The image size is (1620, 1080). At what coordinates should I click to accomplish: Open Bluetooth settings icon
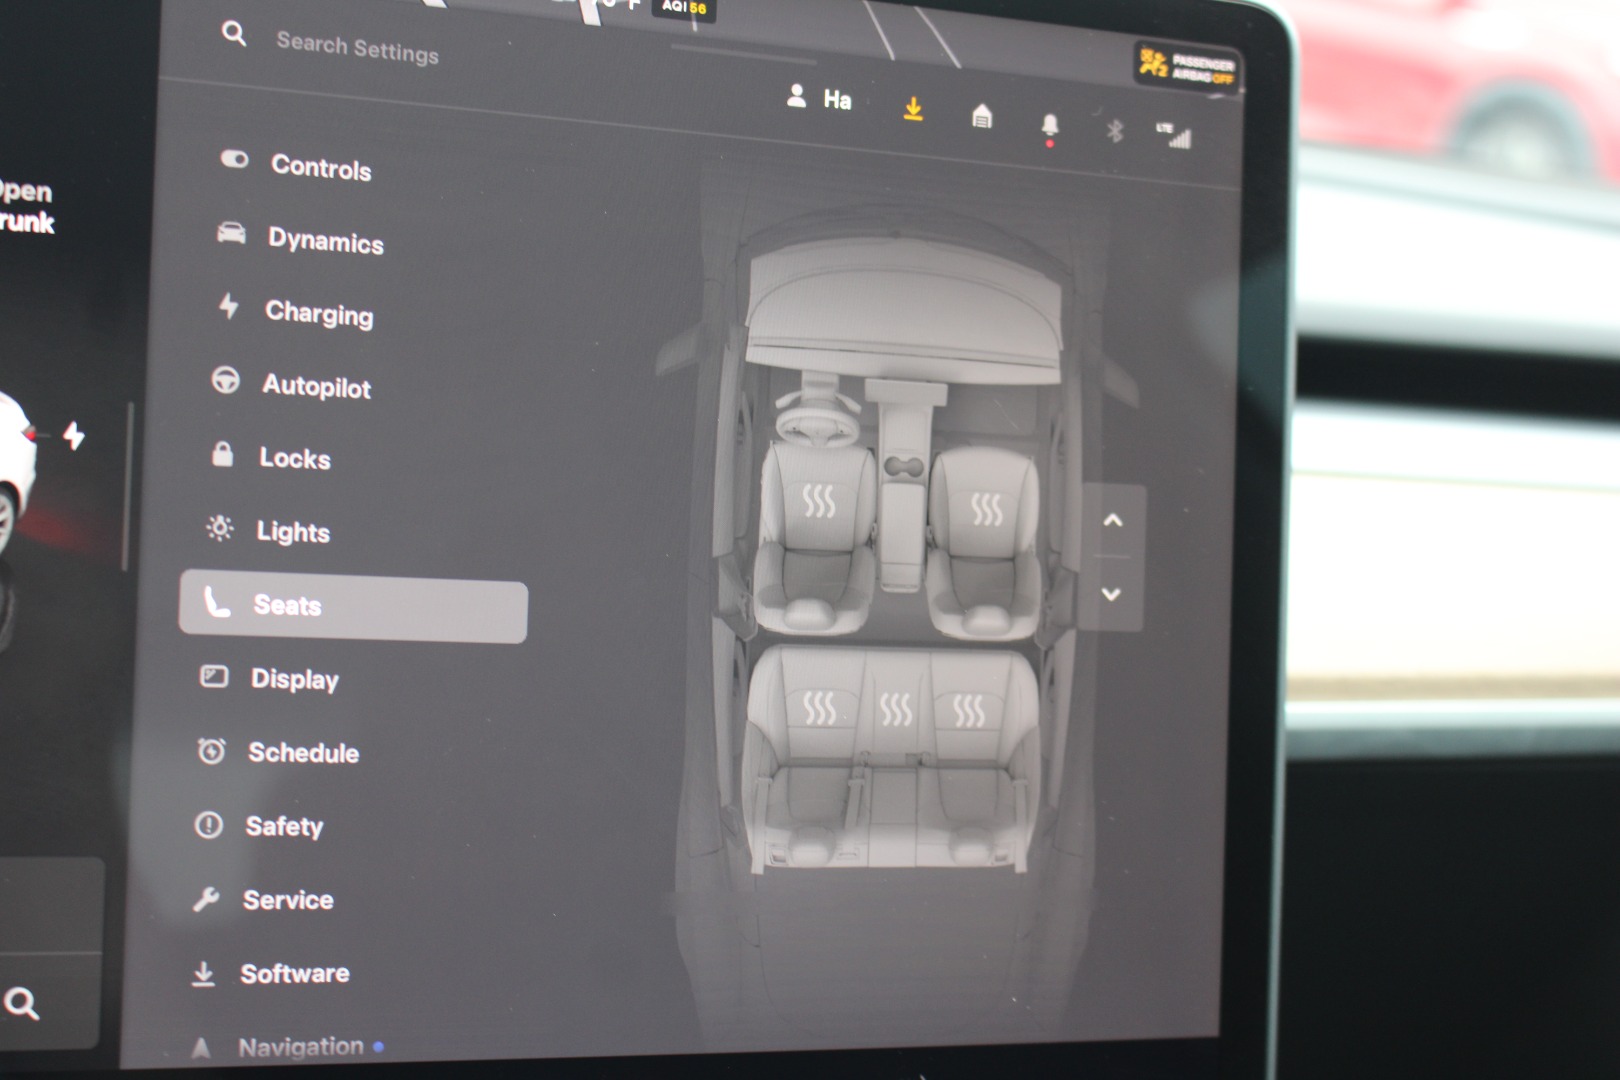[x=1115, y=130]
